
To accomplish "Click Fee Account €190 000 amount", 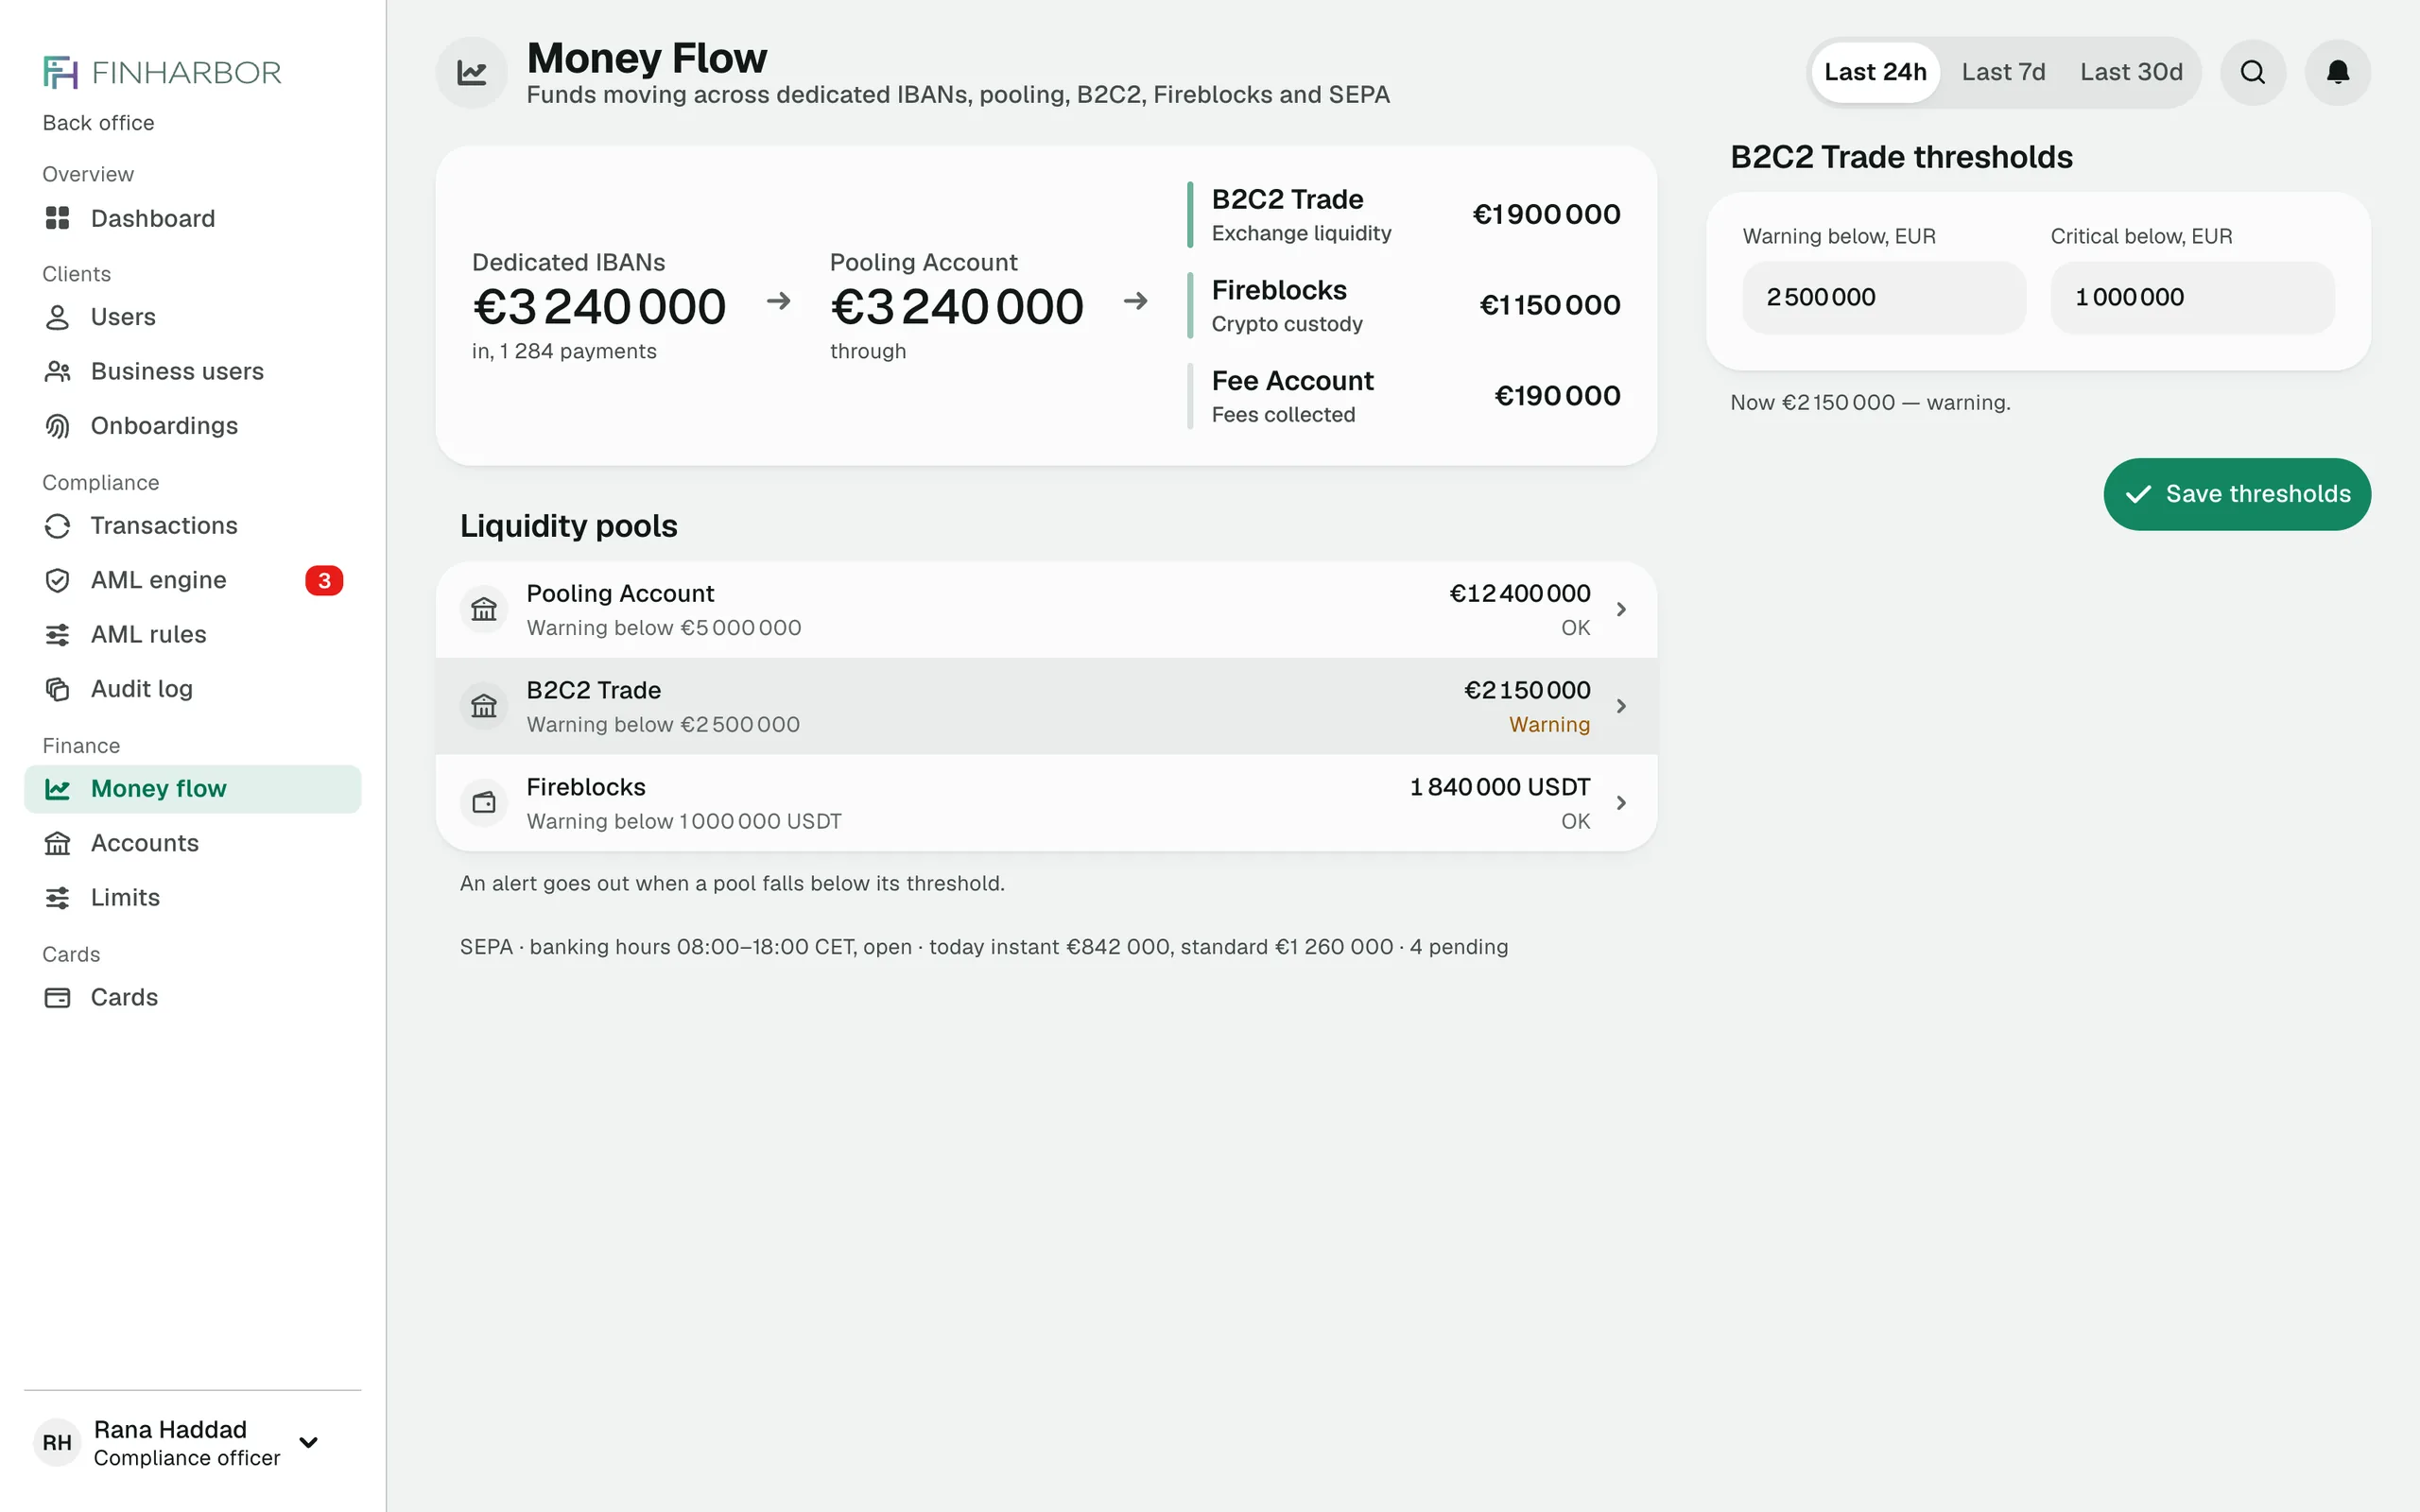I will [x=1557, y=396].
